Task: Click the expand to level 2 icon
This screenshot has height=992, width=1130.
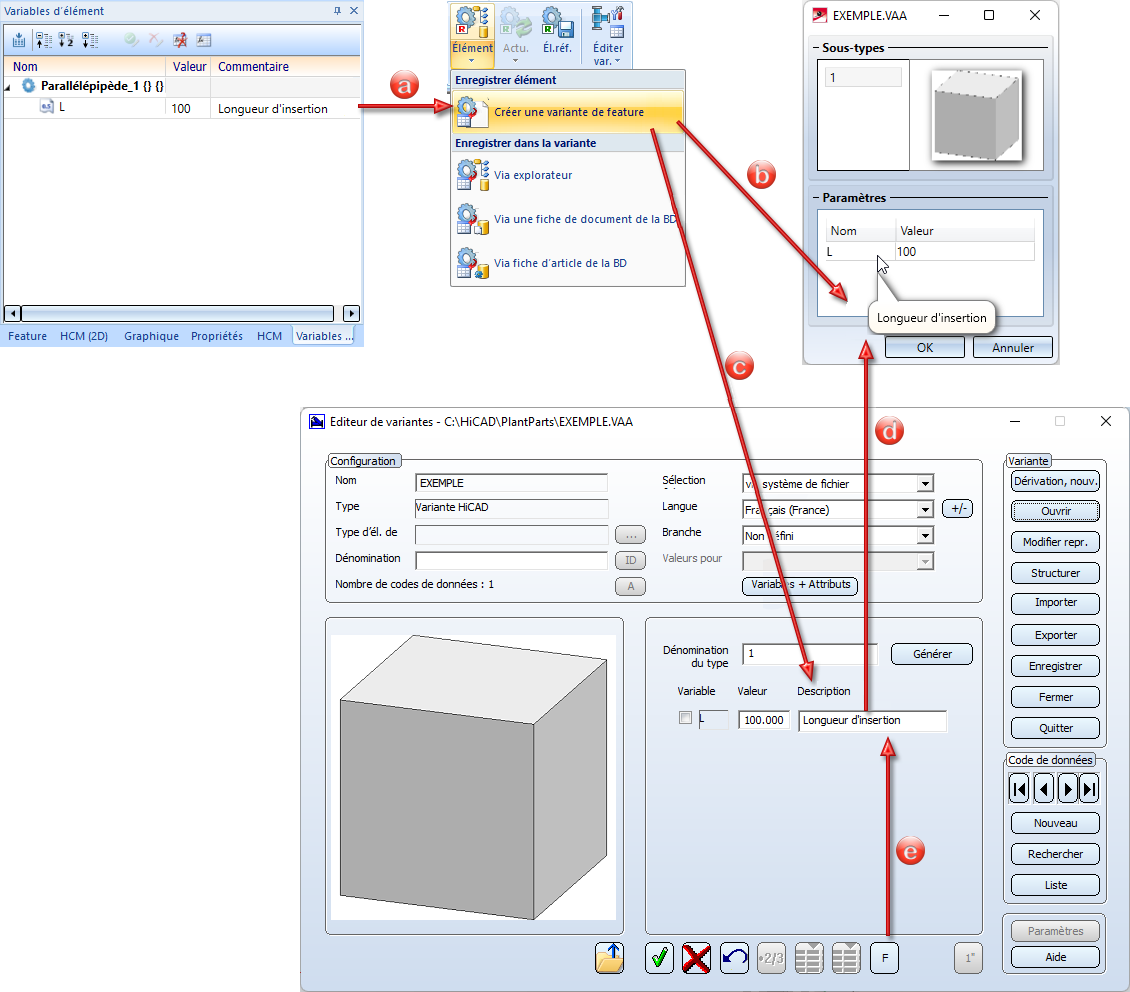Action: click(x=66, y=40)
